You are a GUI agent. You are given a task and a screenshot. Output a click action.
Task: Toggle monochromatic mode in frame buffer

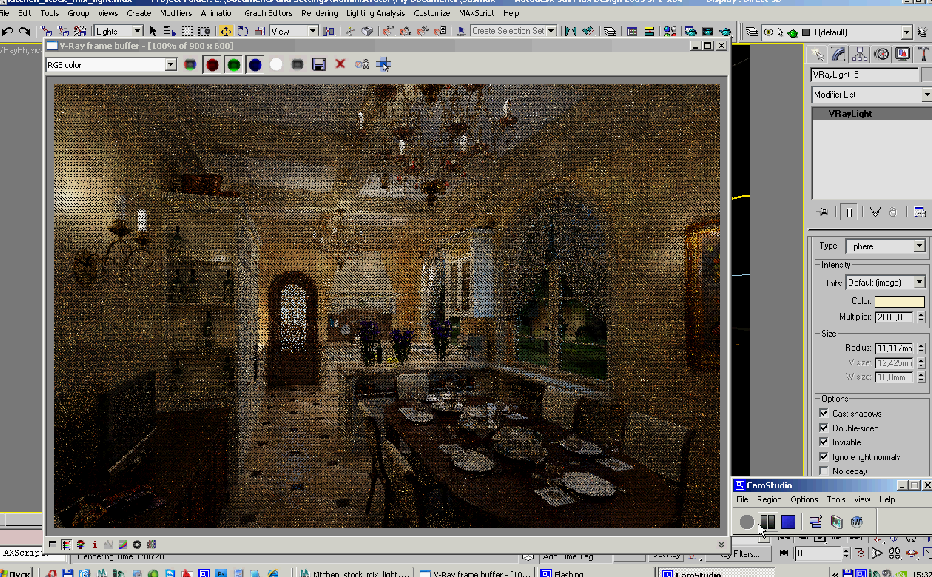pos(297,64)
